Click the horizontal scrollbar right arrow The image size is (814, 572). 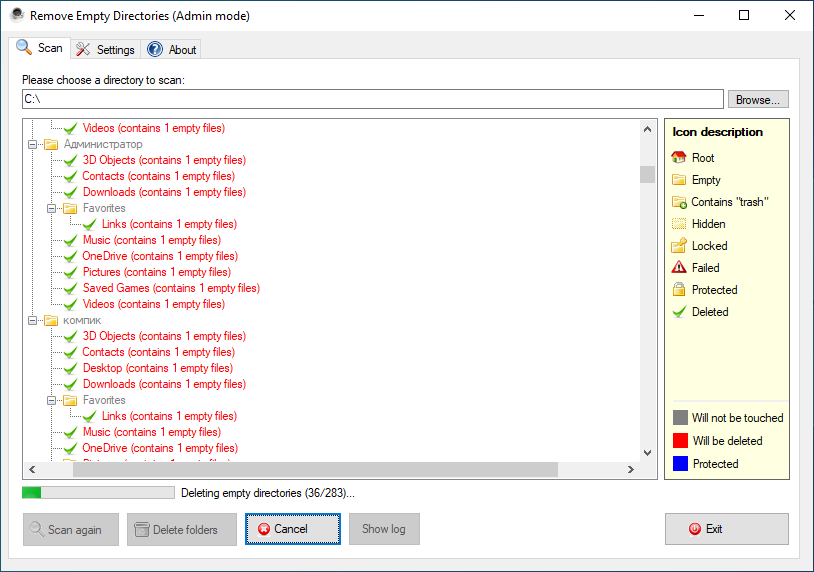(x=630, y=470)
